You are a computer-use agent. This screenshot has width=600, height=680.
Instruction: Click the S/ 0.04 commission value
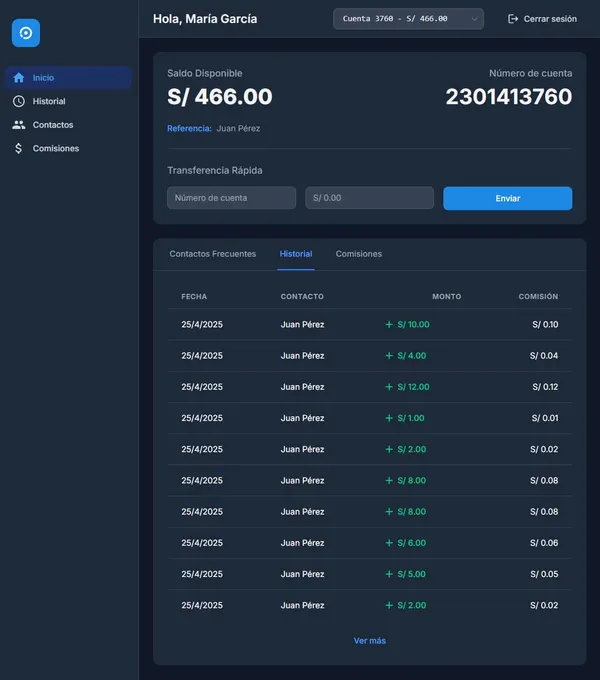tap(544, 356)
